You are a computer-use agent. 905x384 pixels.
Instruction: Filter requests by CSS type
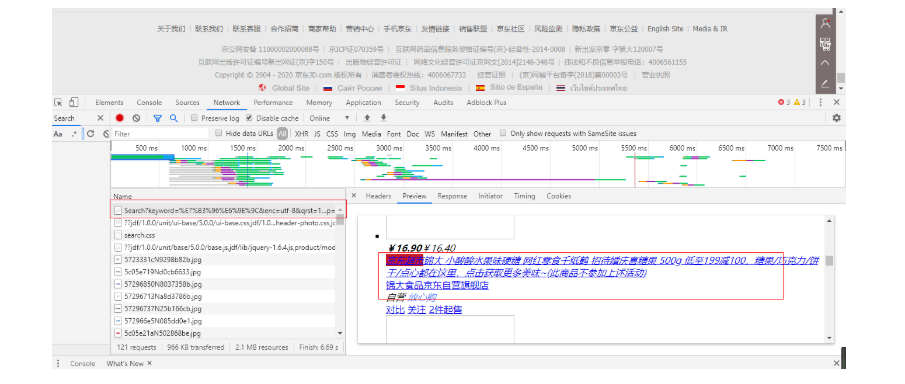[332, 133]
